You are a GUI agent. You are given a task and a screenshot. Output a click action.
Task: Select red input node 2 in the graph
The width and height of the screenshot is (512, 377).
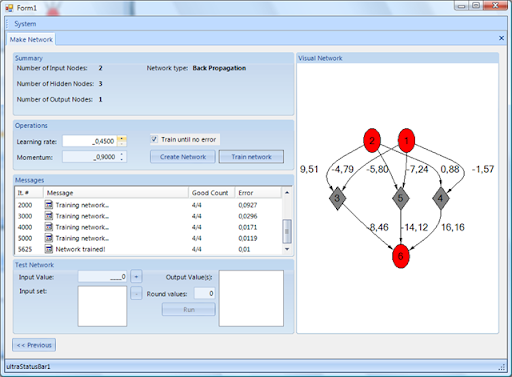[x=372, y=141]
